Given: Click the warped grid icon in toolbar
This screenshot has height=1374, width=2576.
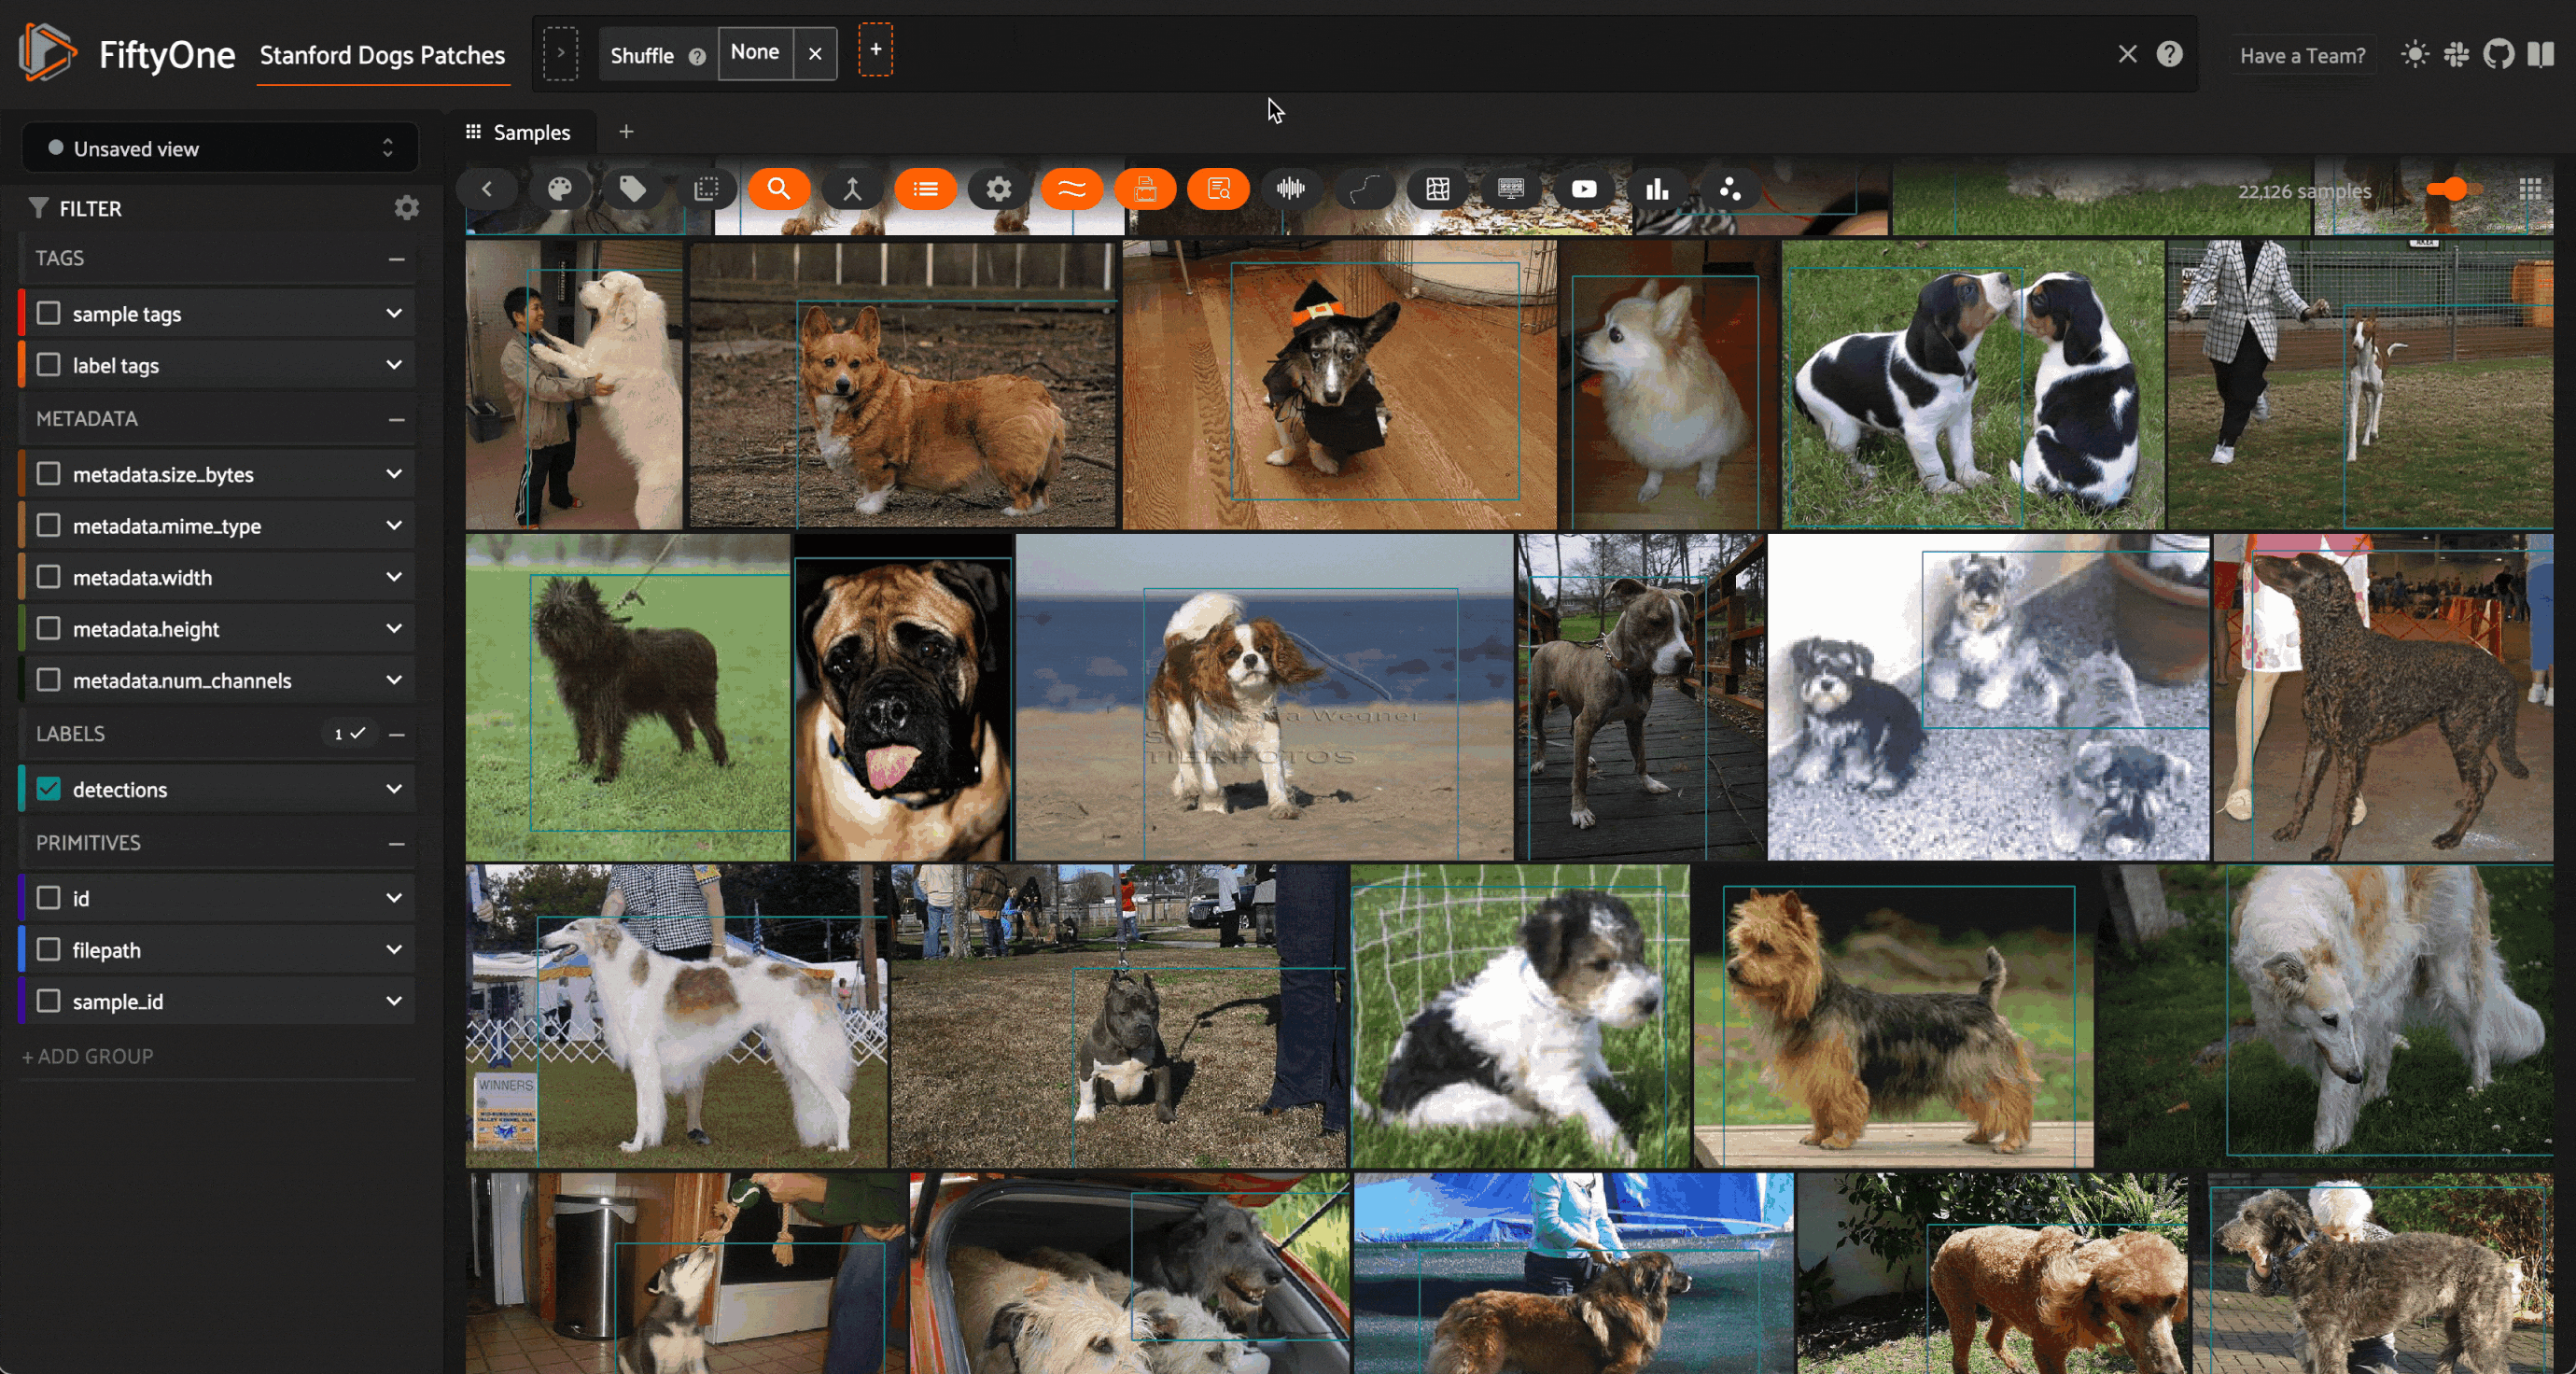Looking at the screenshot, I should tap(1437, 189).
